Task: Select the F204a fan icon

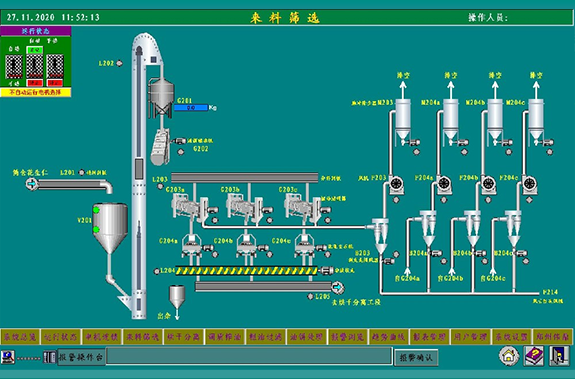Action: [x=444, y=184]
